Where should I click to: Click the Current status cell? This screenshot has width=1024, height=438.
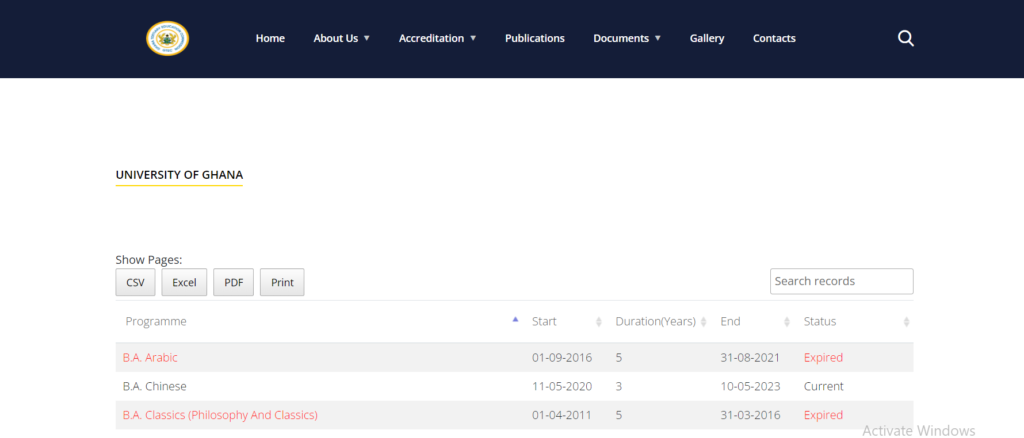point(824,386)
